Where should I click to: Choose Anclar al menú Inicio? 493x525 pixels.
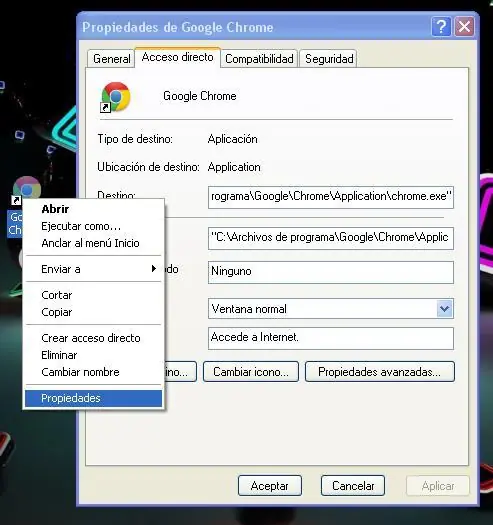tap(94, 243)
